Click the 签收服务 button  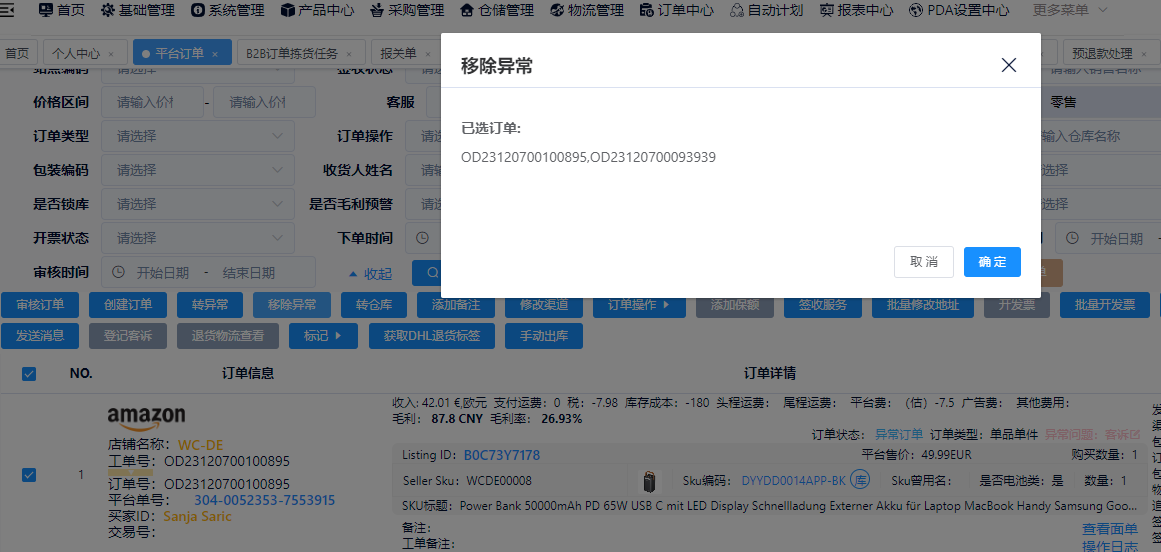823,305
